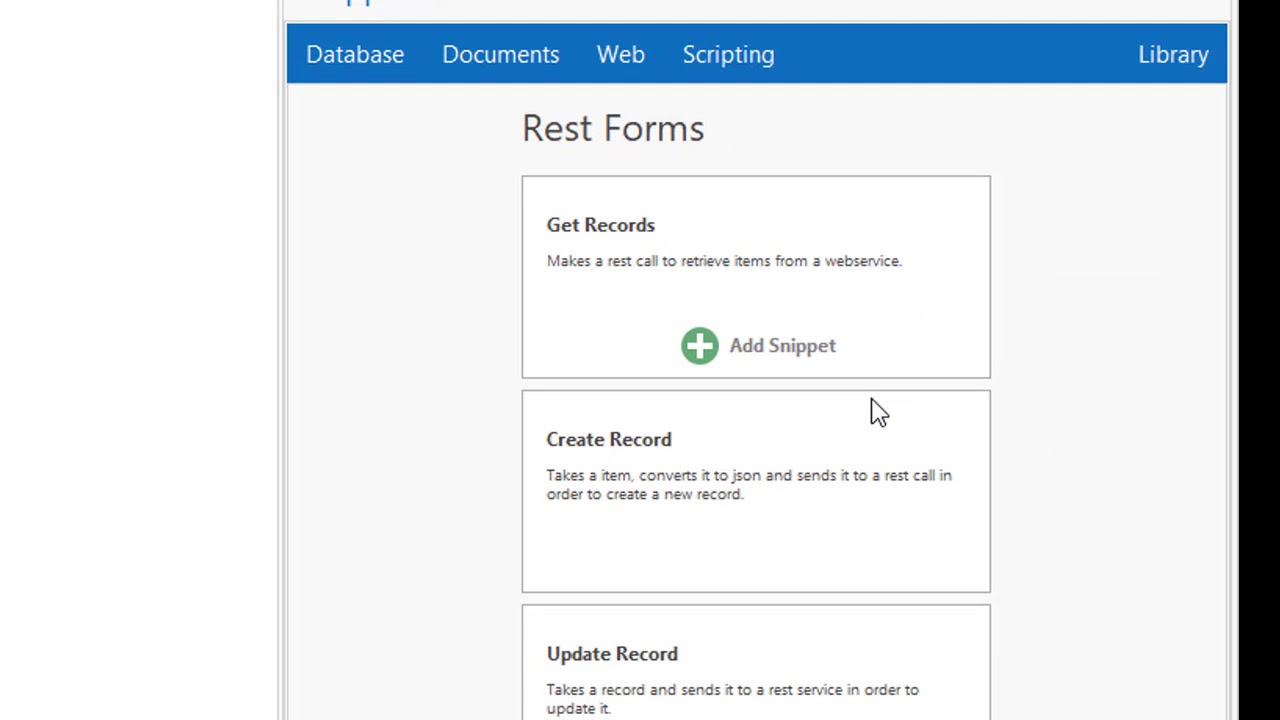Select the Get Records card title
The height and width of the screenshot is (720, 1280).
coord(600,225)
